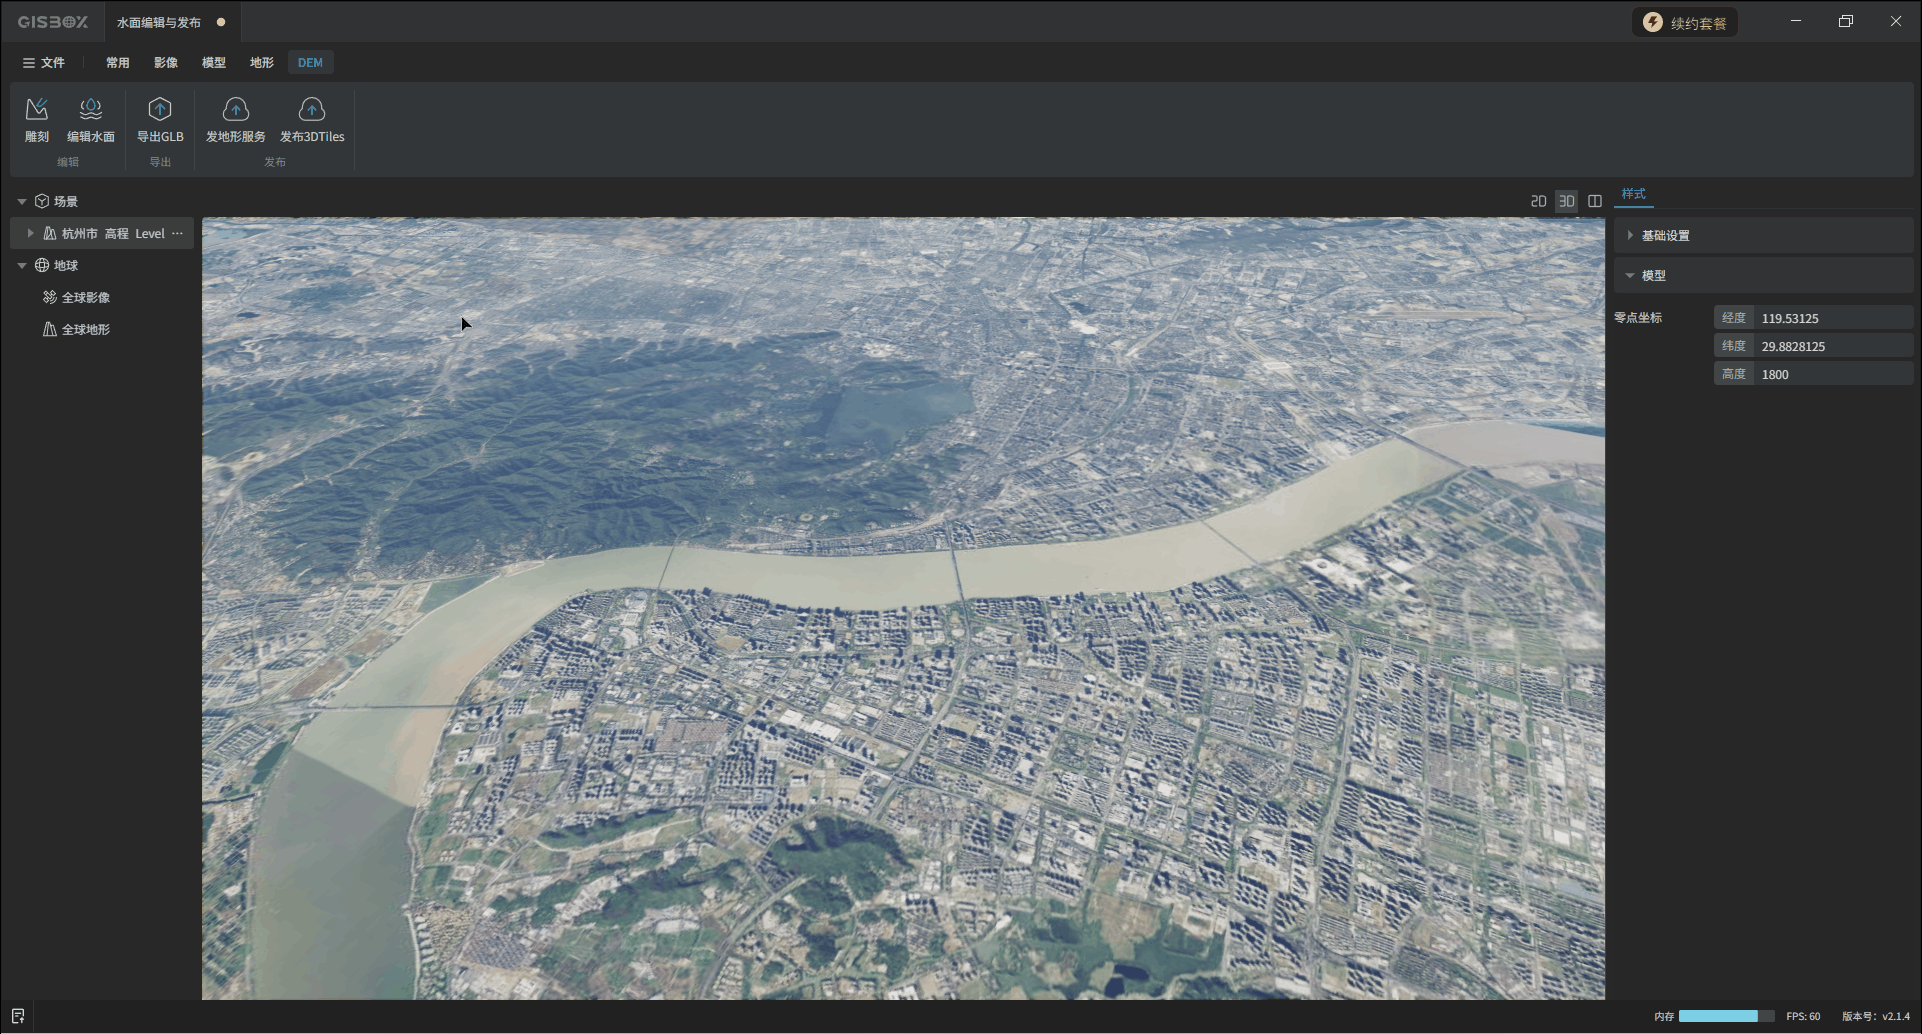1922x1034 pixels.
Task: Open more options for 杭州市 layer
Action: point(178,233)
